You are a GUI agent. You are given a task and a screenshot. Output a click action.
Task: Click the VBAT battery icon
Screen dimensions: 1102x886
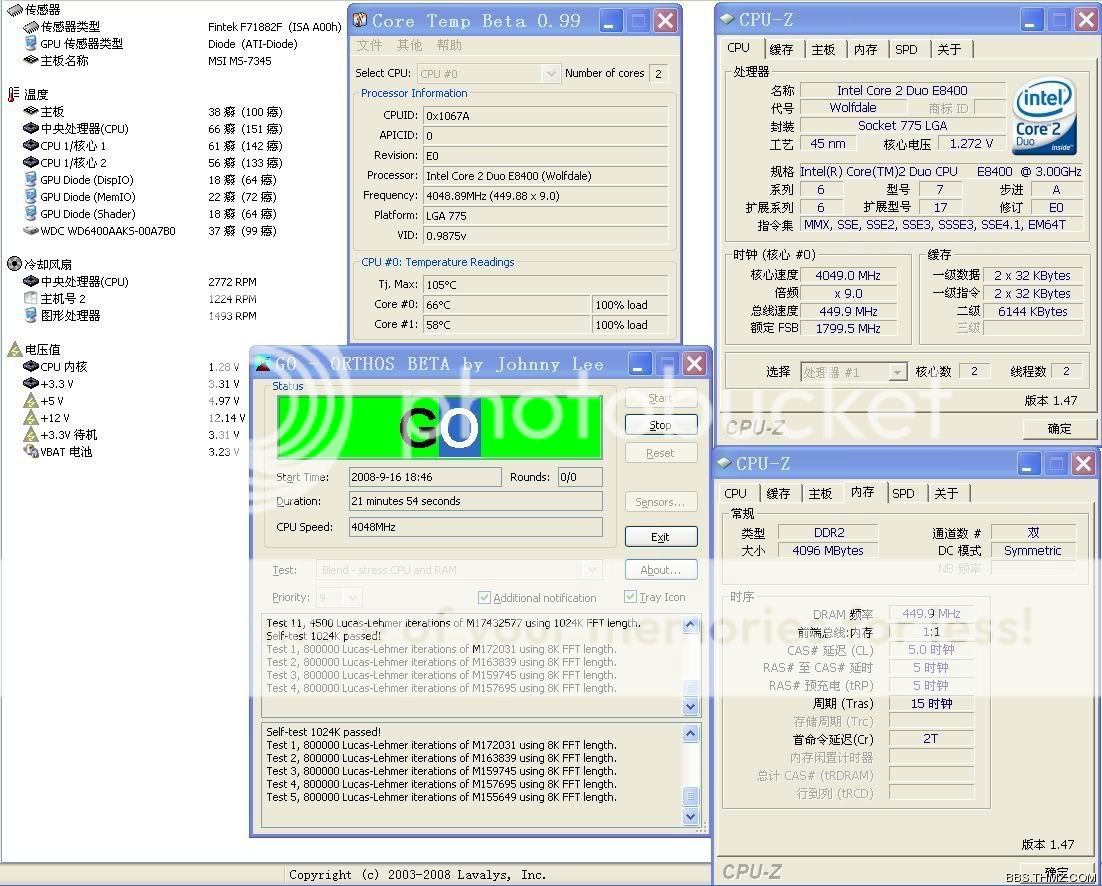31,452
